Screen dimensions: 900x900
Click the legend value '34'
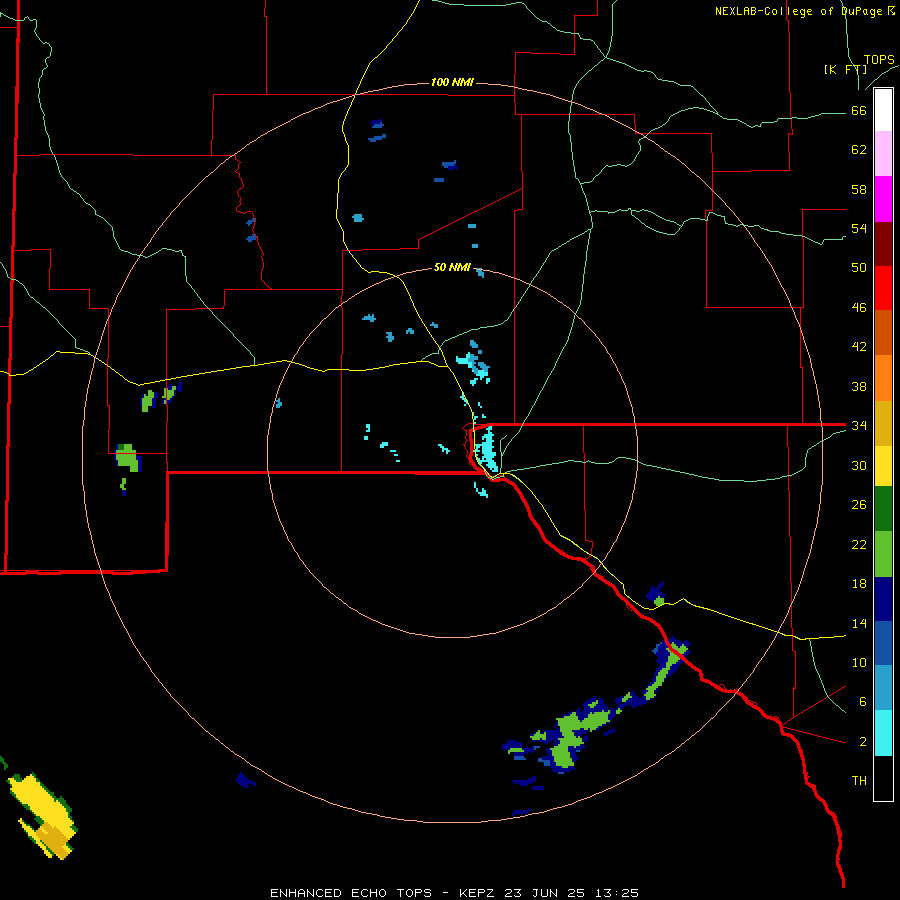click(859, 426)
